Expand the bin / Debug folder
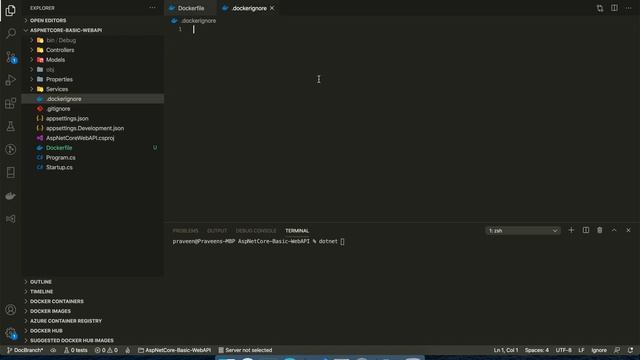Screen dimensions: 640x360 [93, 40]
